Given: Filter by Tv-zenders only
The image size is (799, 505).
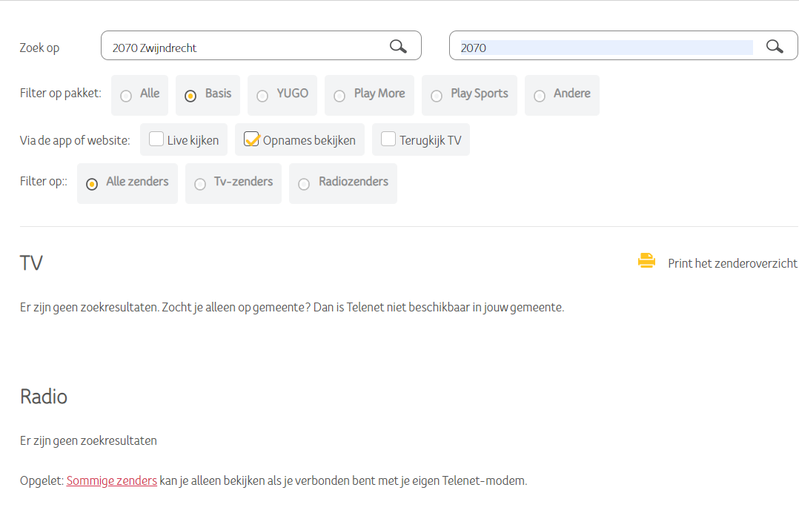Looking at the screenshot, I should pos(200,184).
